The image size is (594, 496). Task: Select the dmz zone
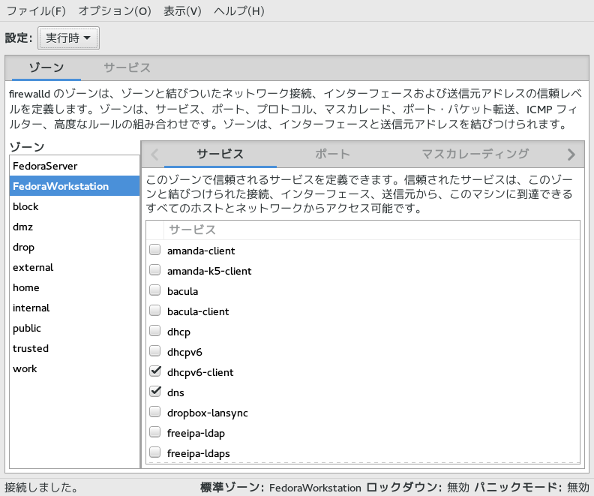coord(75,227)
